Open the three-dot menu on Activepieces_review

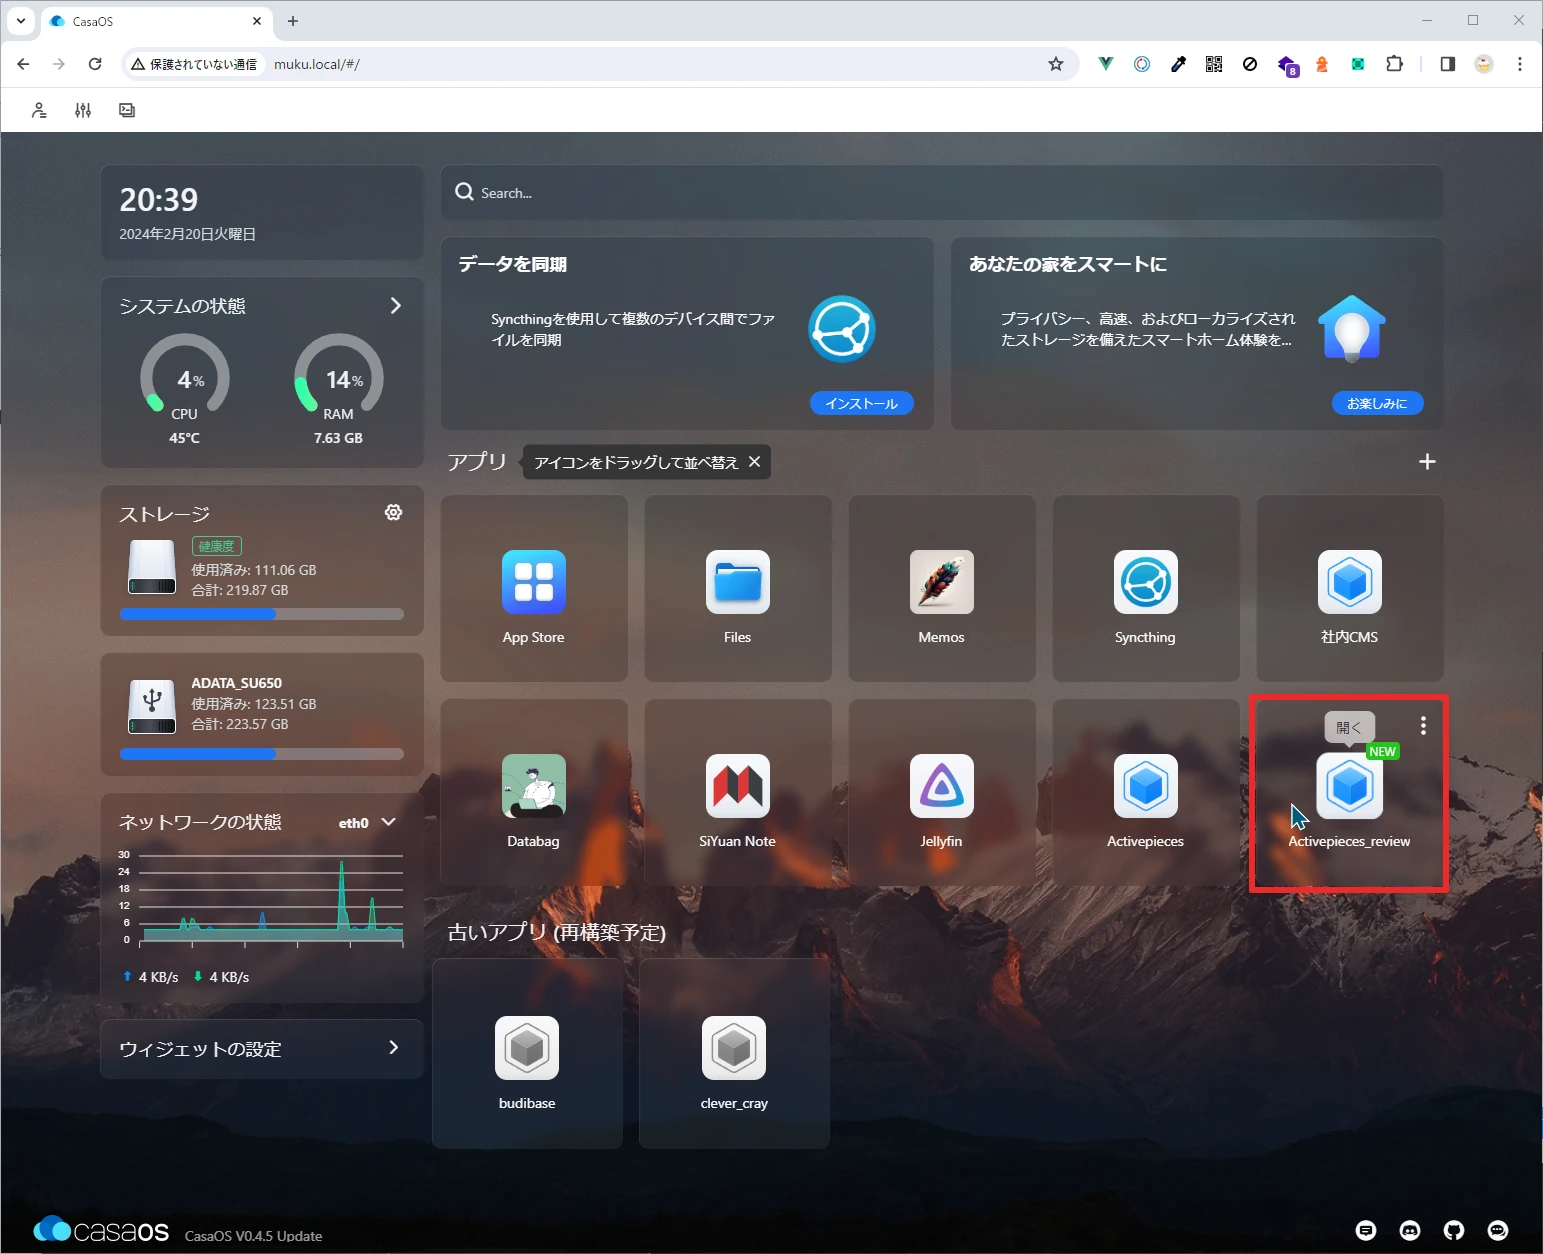click(1423, 725)
